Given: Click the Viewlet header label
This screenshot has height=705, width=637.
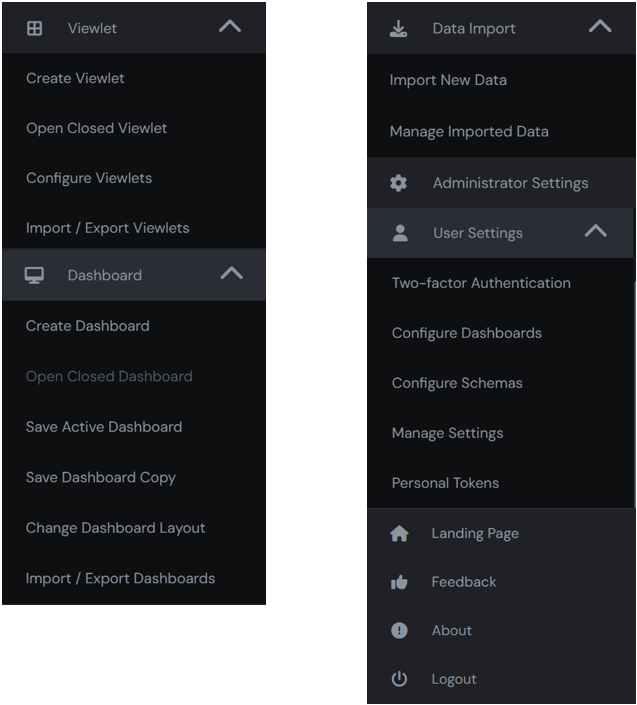Looking at the screenshot, I should [93, 28].
